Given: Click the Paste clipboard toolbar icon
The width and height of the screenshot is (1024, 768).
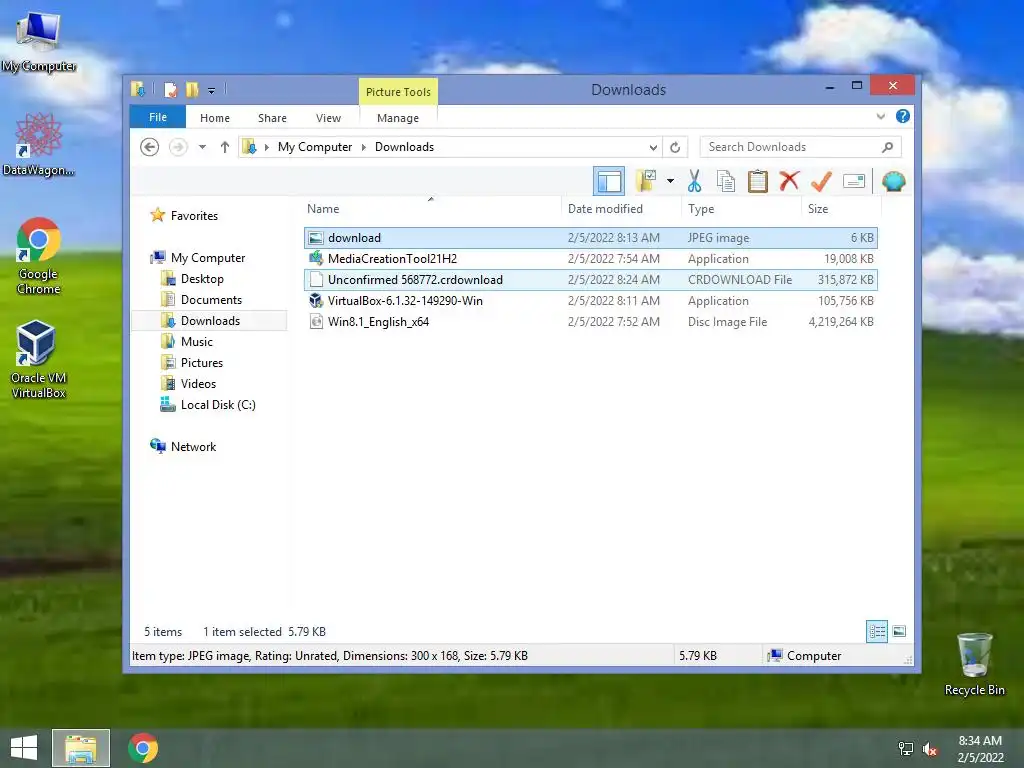Looking at the screenshot, I should tap(758, 181).
